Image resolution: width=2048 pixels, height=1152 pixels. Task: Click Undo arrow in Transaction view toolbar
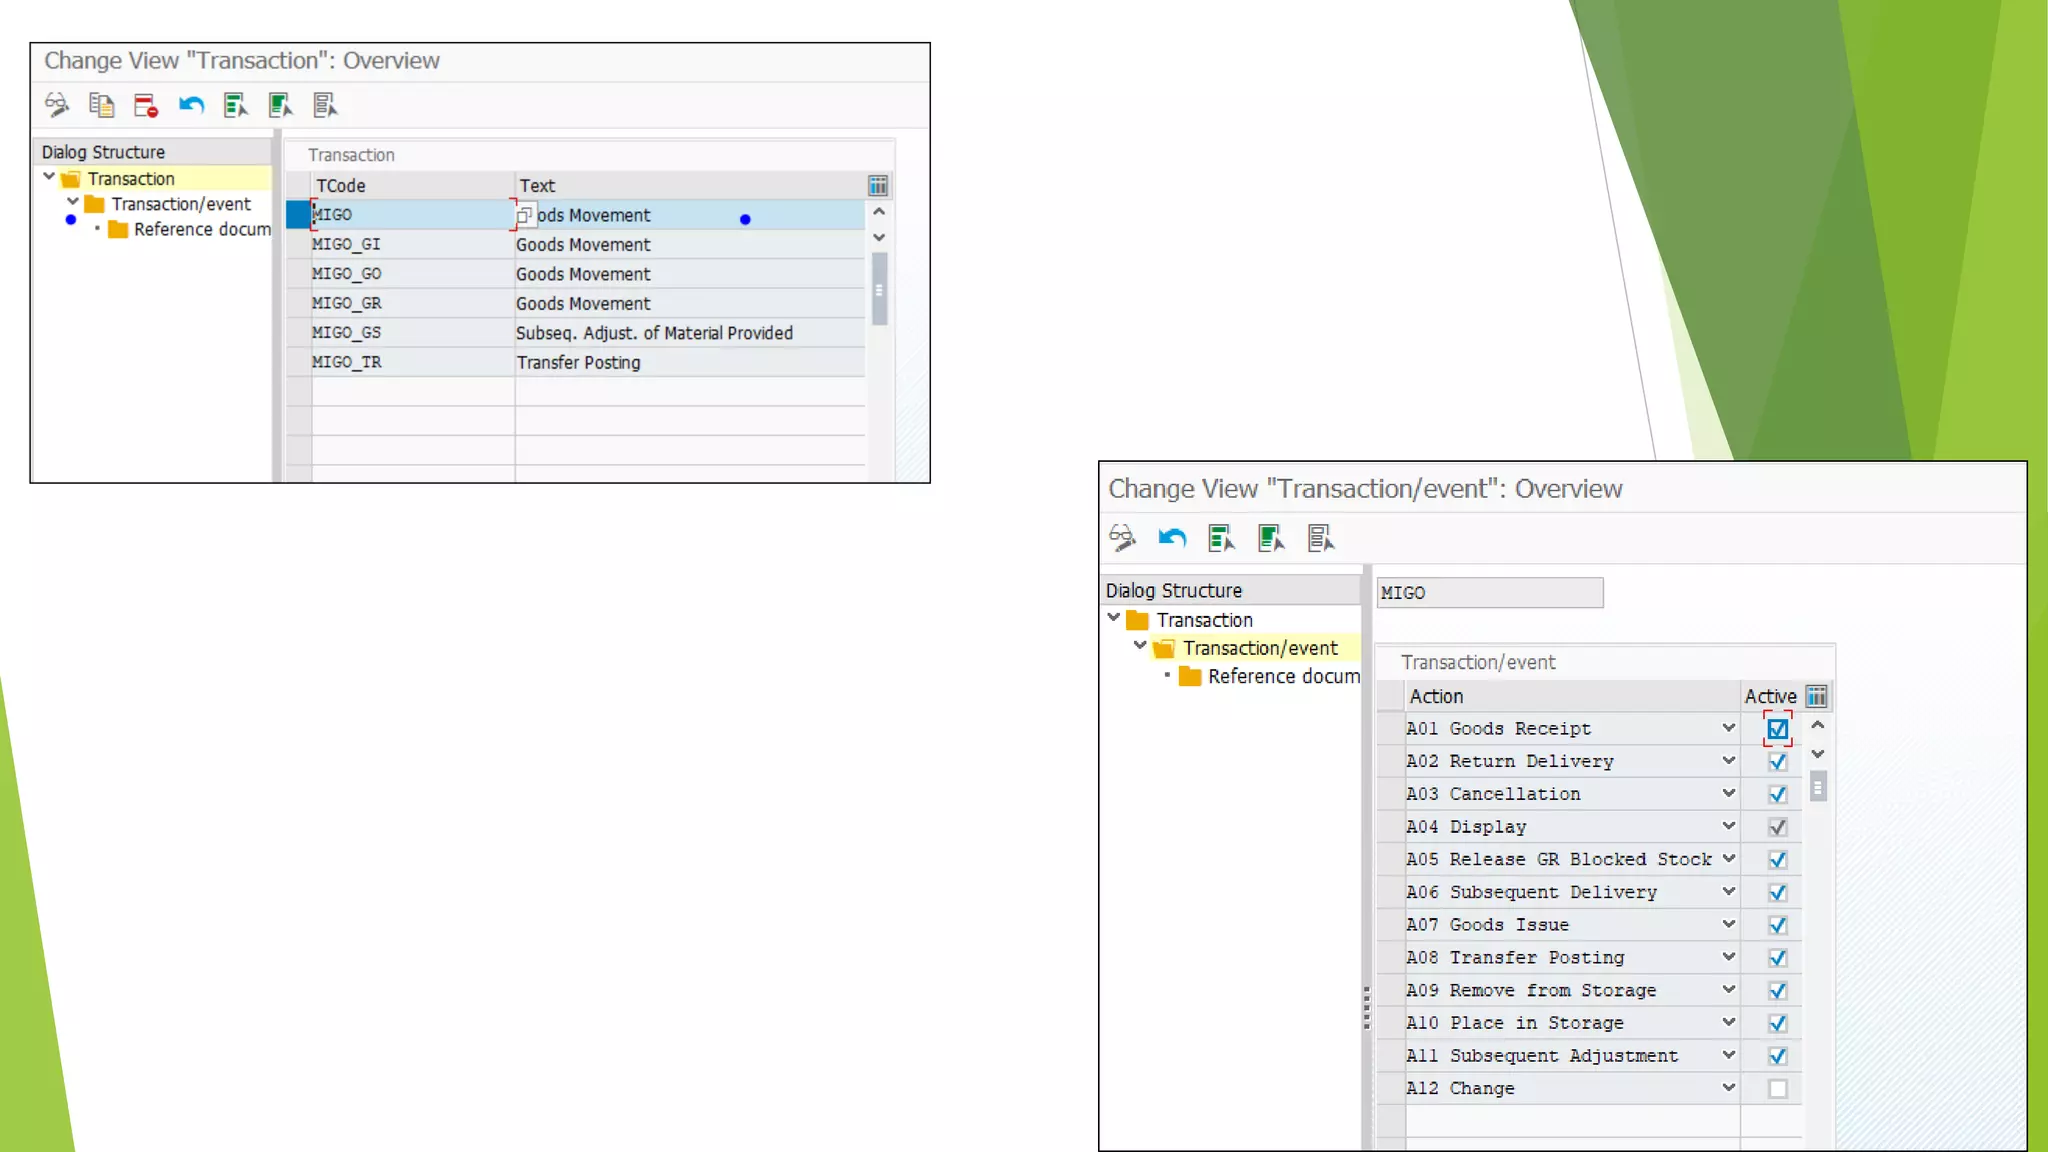[x=191, y=105]
